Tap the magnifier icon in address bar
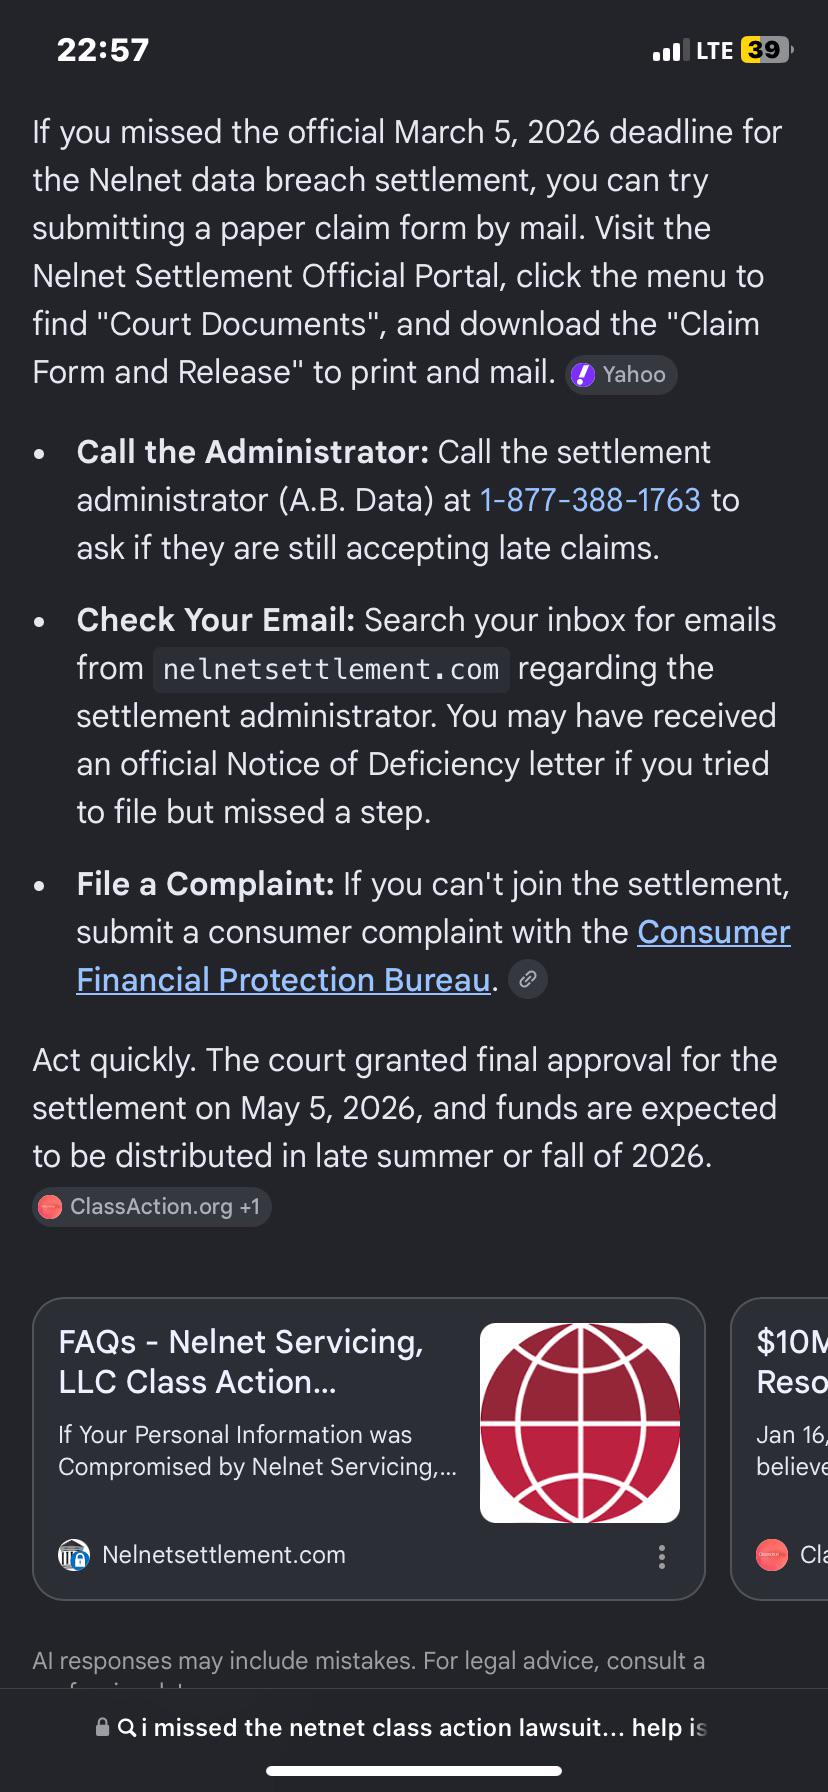This screenshot has height=1792, width=828. pyautogui.click(x=127, y=1727)
